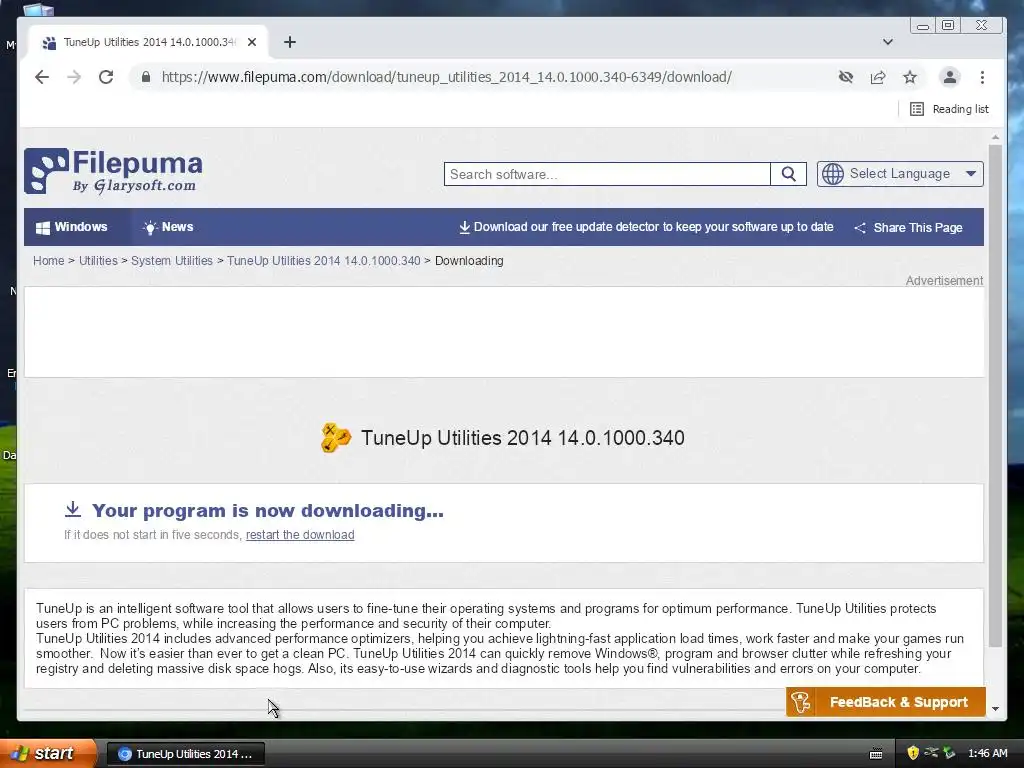1024x768 pixels.
Task: Click into the Search software field
Action: point(607,174)
